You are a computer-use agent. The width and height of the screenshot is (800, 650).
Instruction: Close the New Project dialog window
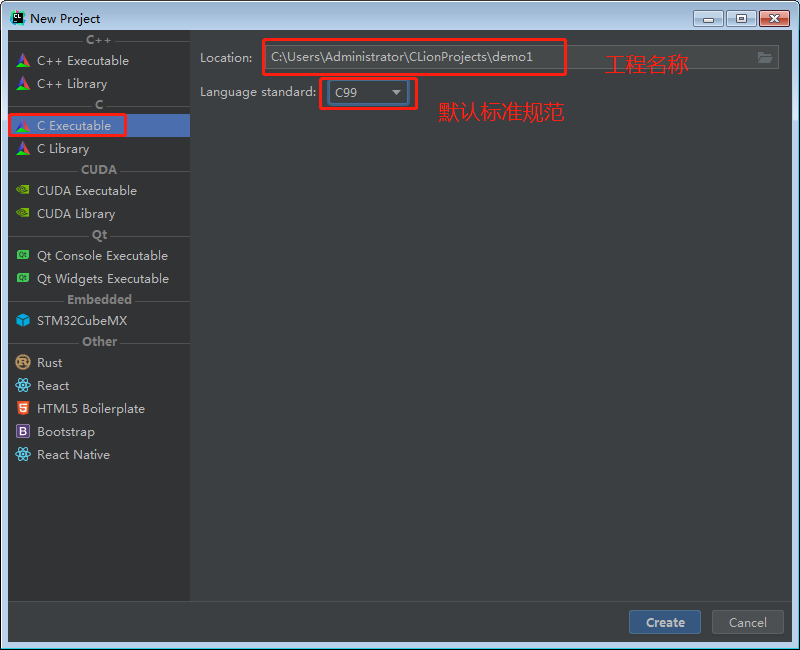773,18
